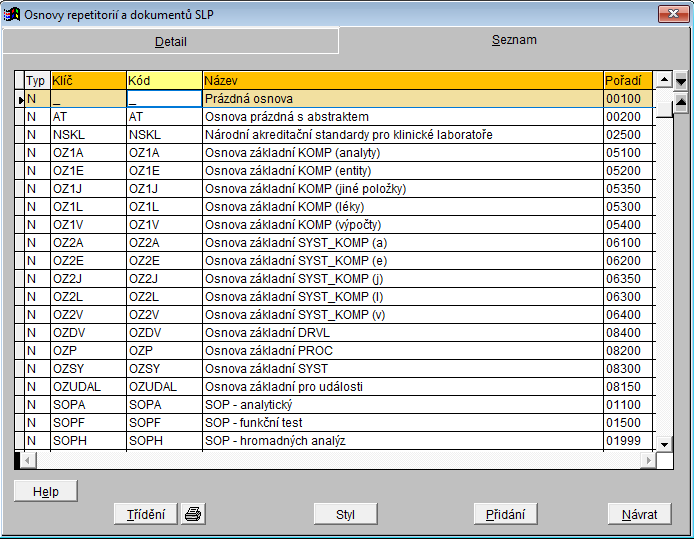Click the application icon in title bar

(x=12, y=12)
